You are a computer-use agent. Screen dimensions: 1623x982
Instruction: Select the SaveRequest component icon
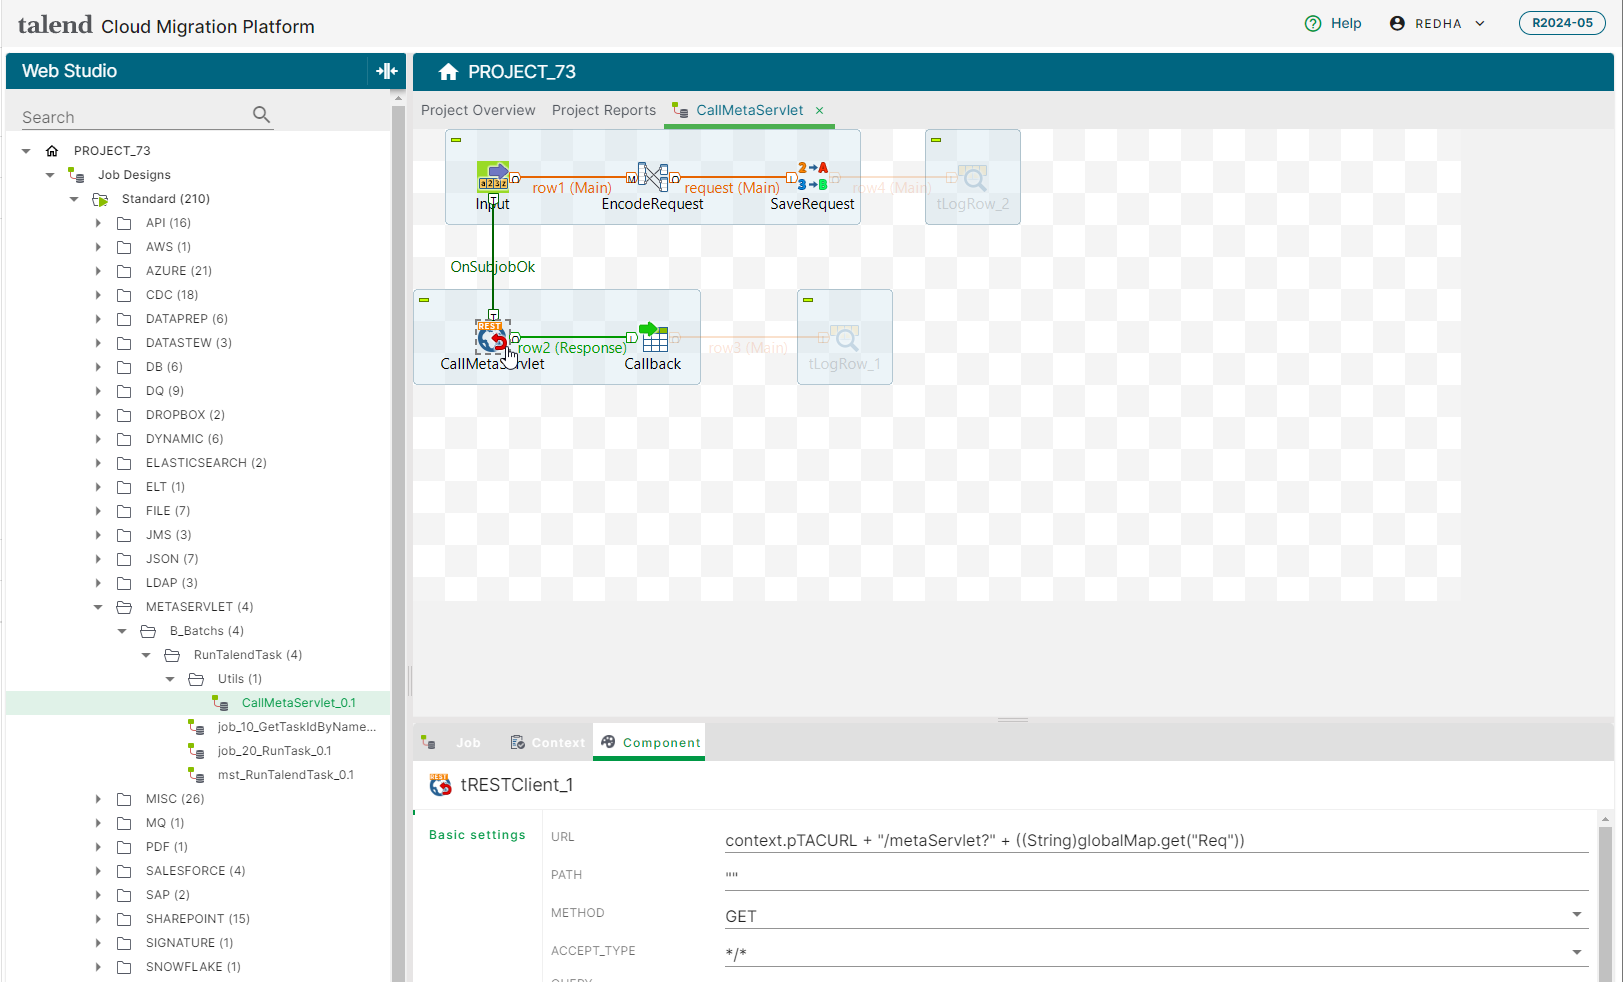(x=813, y=177)
